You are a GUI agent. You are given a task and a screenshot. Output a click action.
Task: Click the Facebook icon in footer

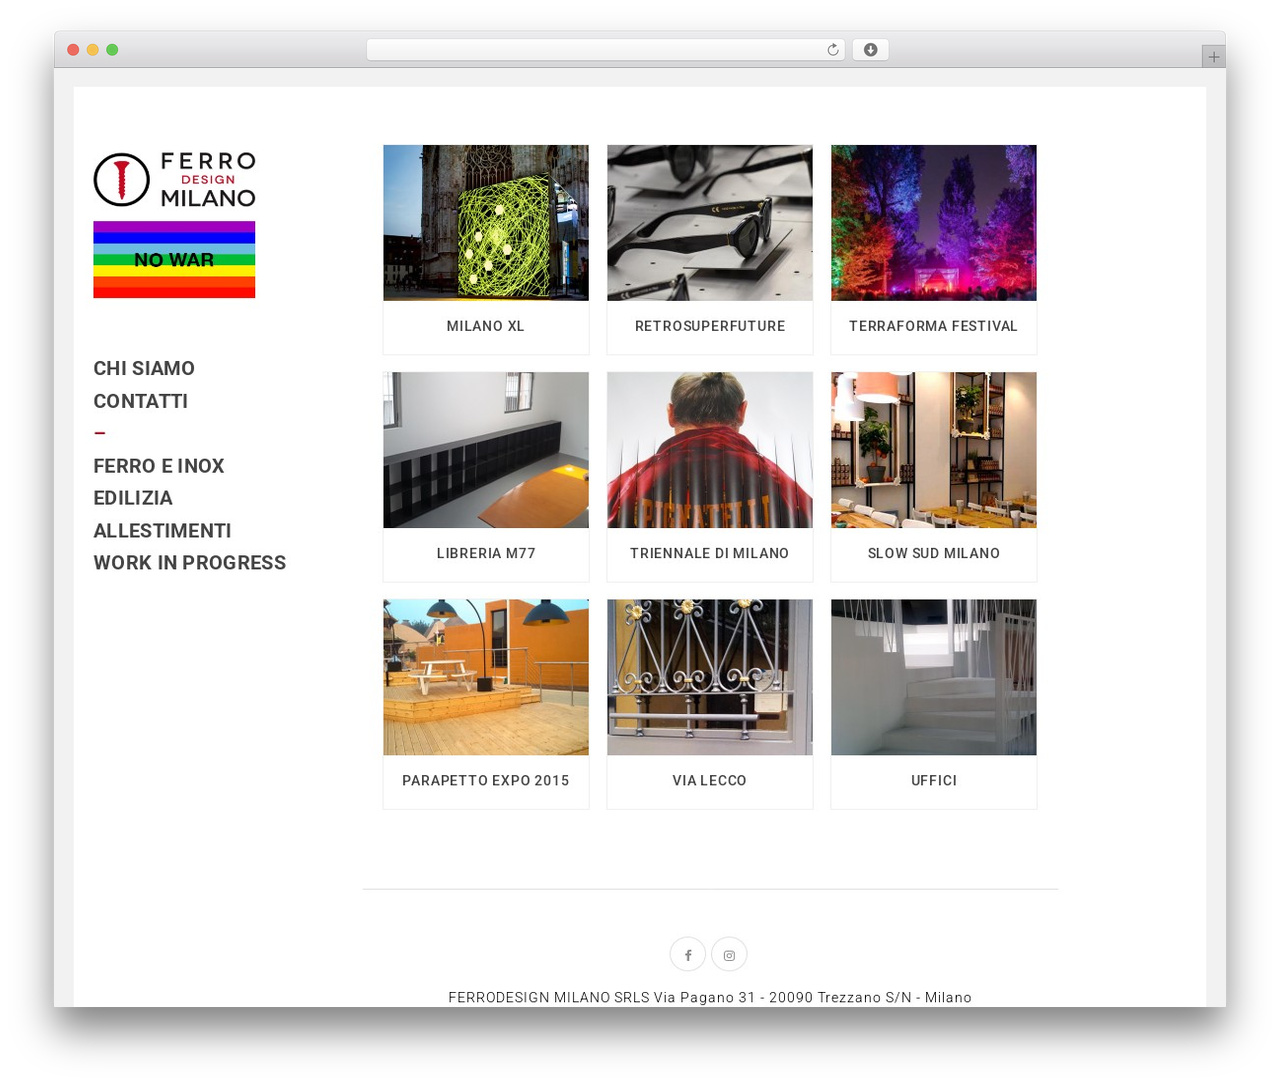(x=688, y=955)
